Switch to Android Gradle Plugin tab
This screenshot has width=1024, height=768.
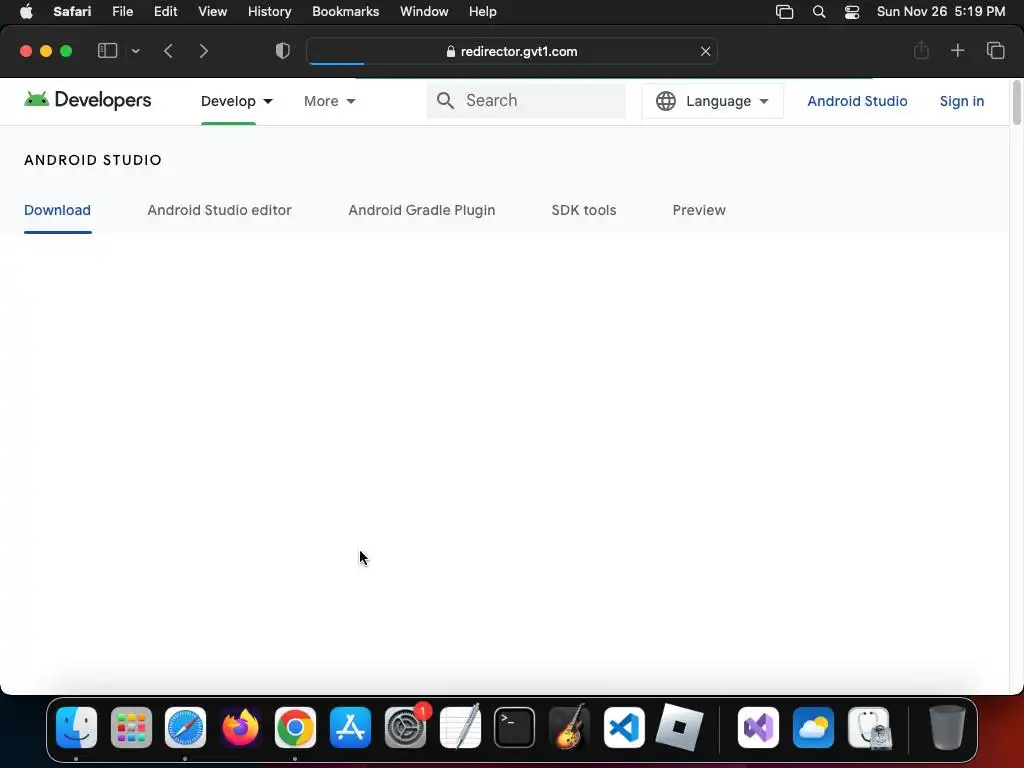(x=422, y=210)
